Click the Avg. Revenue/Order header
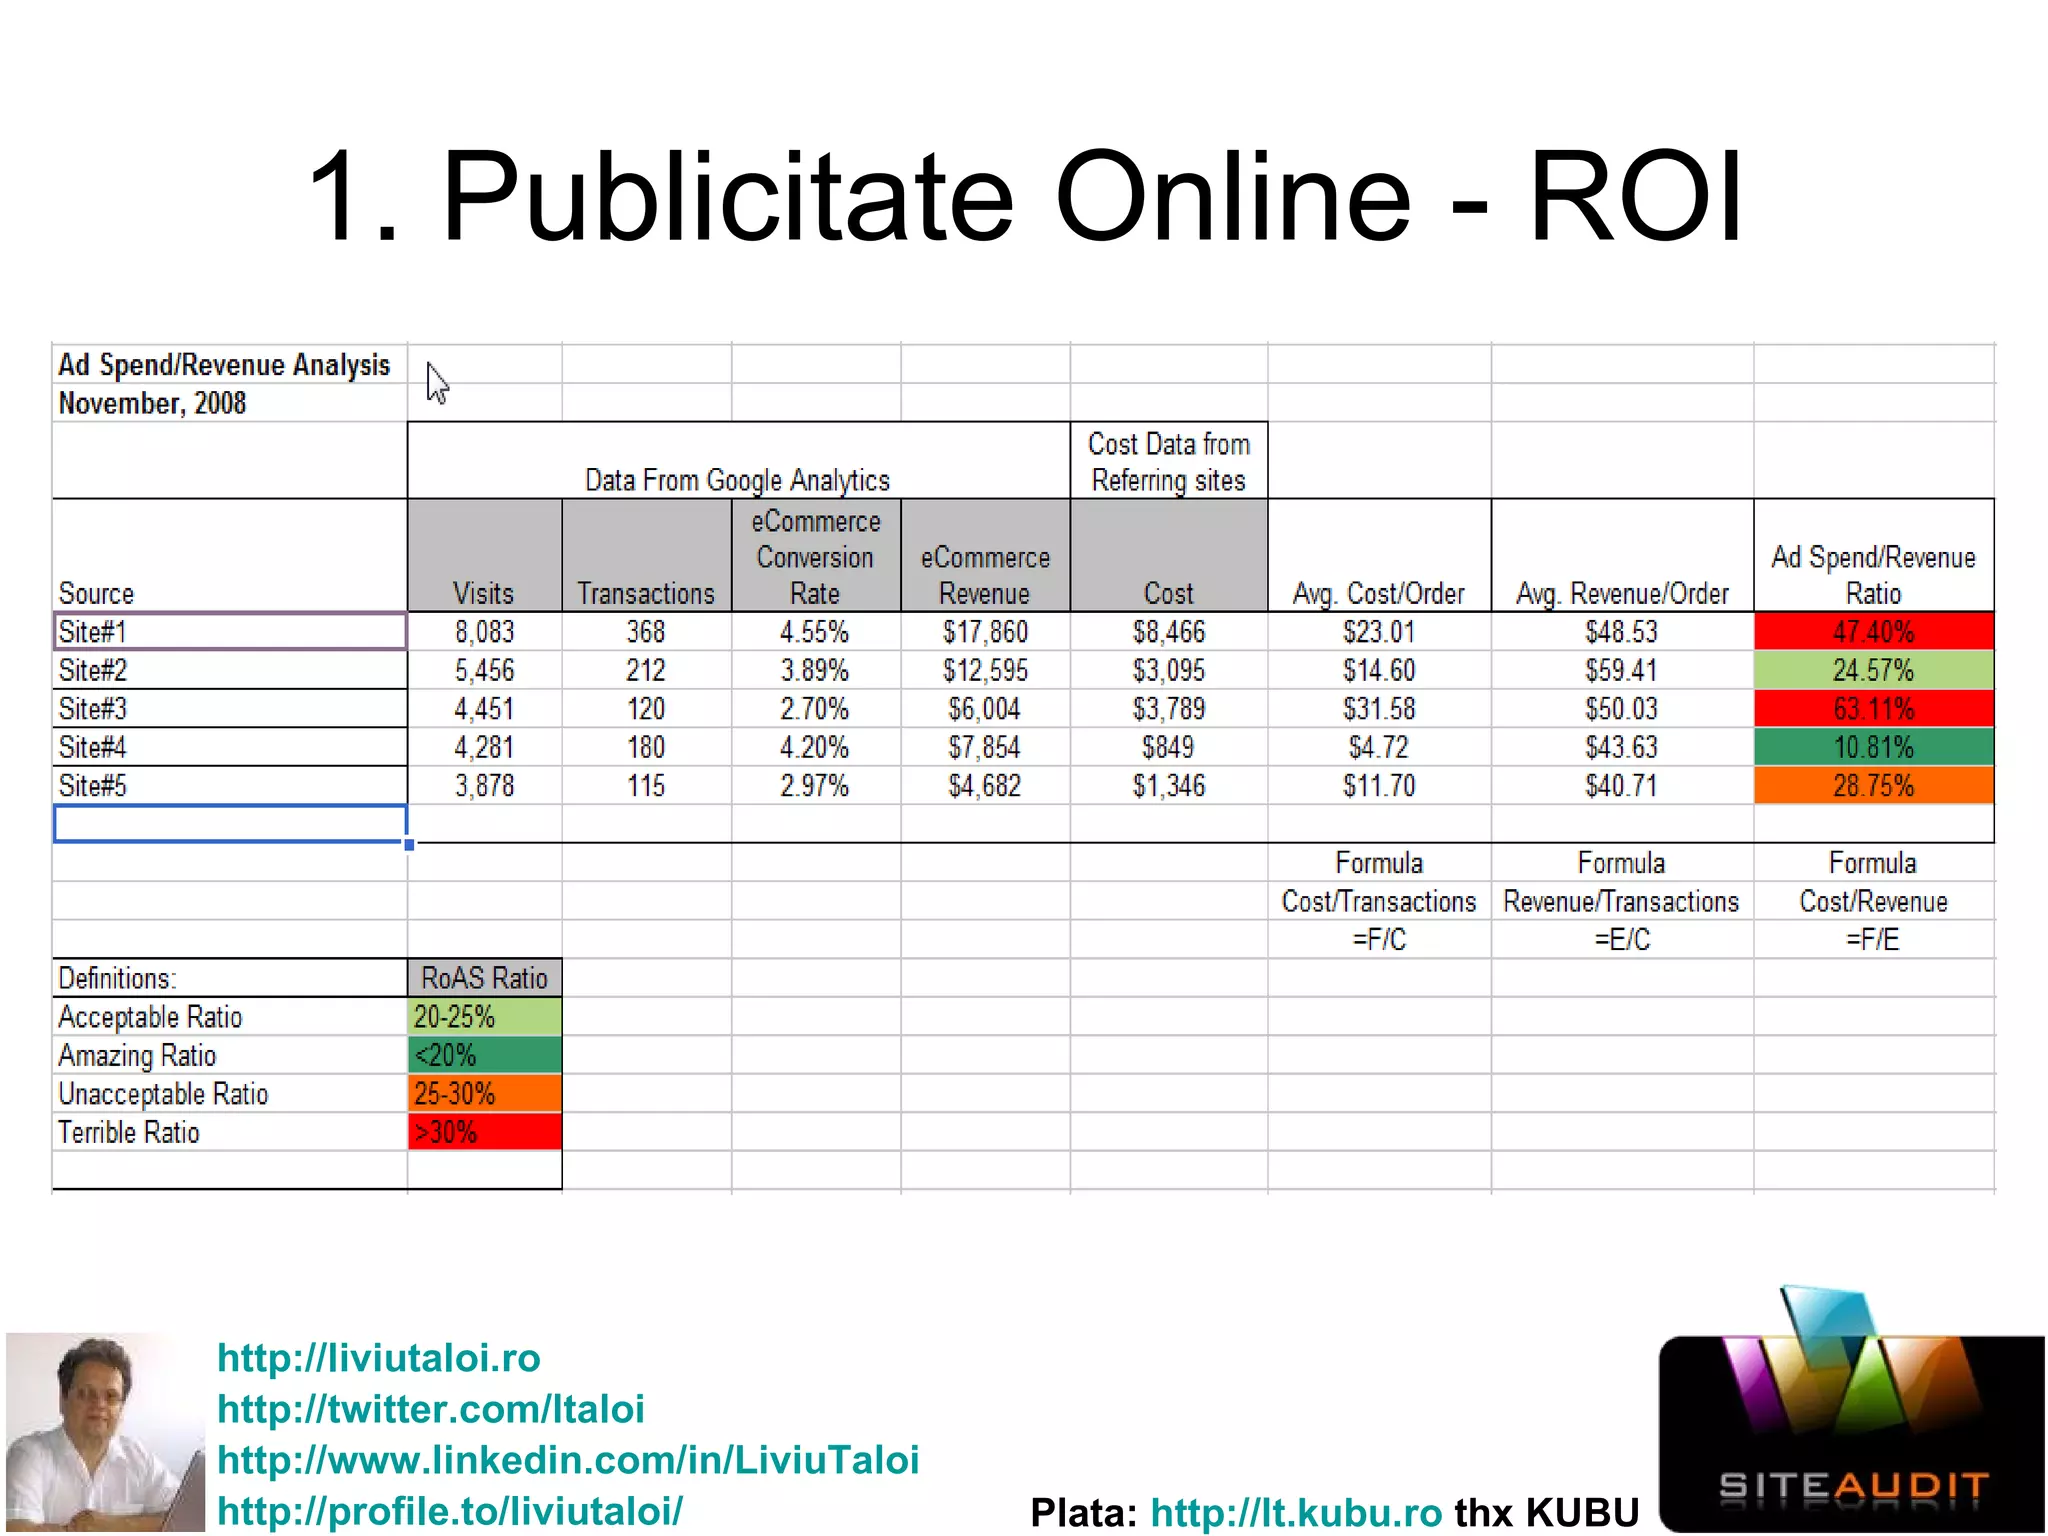This screenshot has width=2048, height=1536. [1622, 556]
